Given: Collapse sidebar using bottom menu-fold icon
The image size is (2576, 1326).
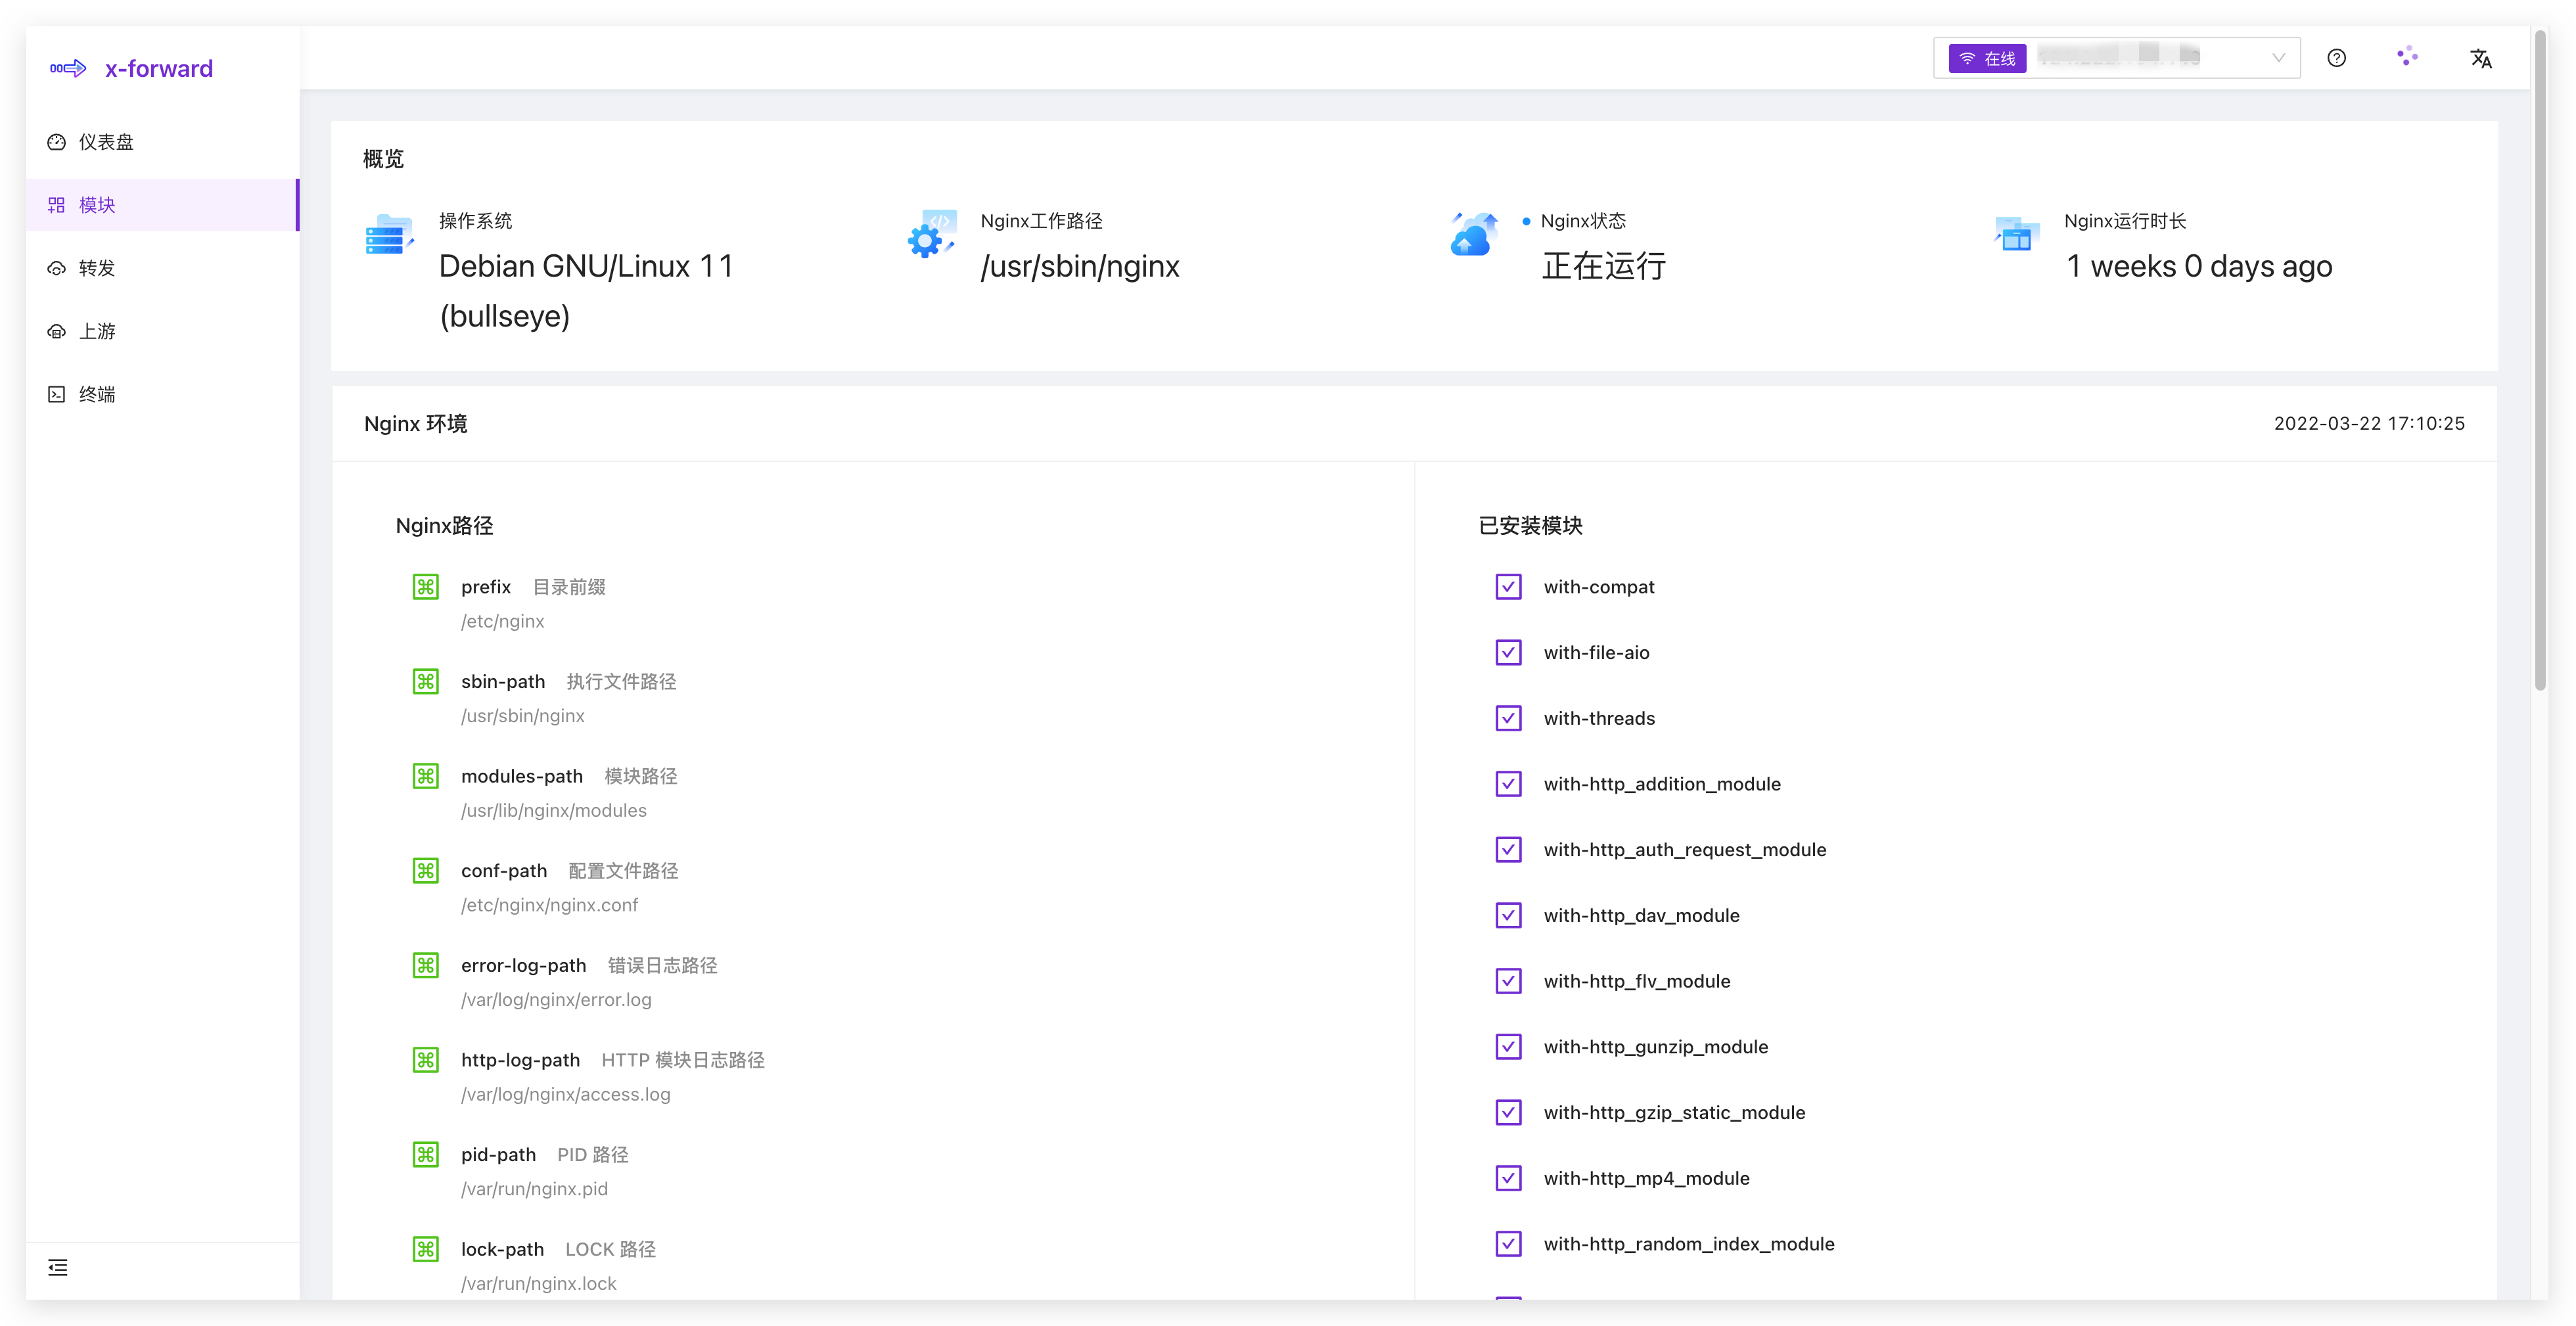Looking at the screenshot, I should coord(58,1268).
